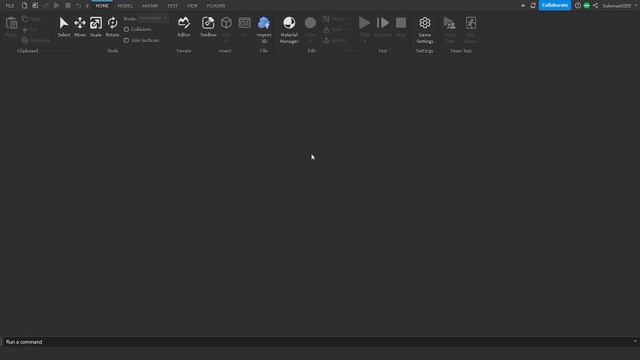The image size is (640, 360).
Task: Select the Select tool arrow
Action: [64, 27]
